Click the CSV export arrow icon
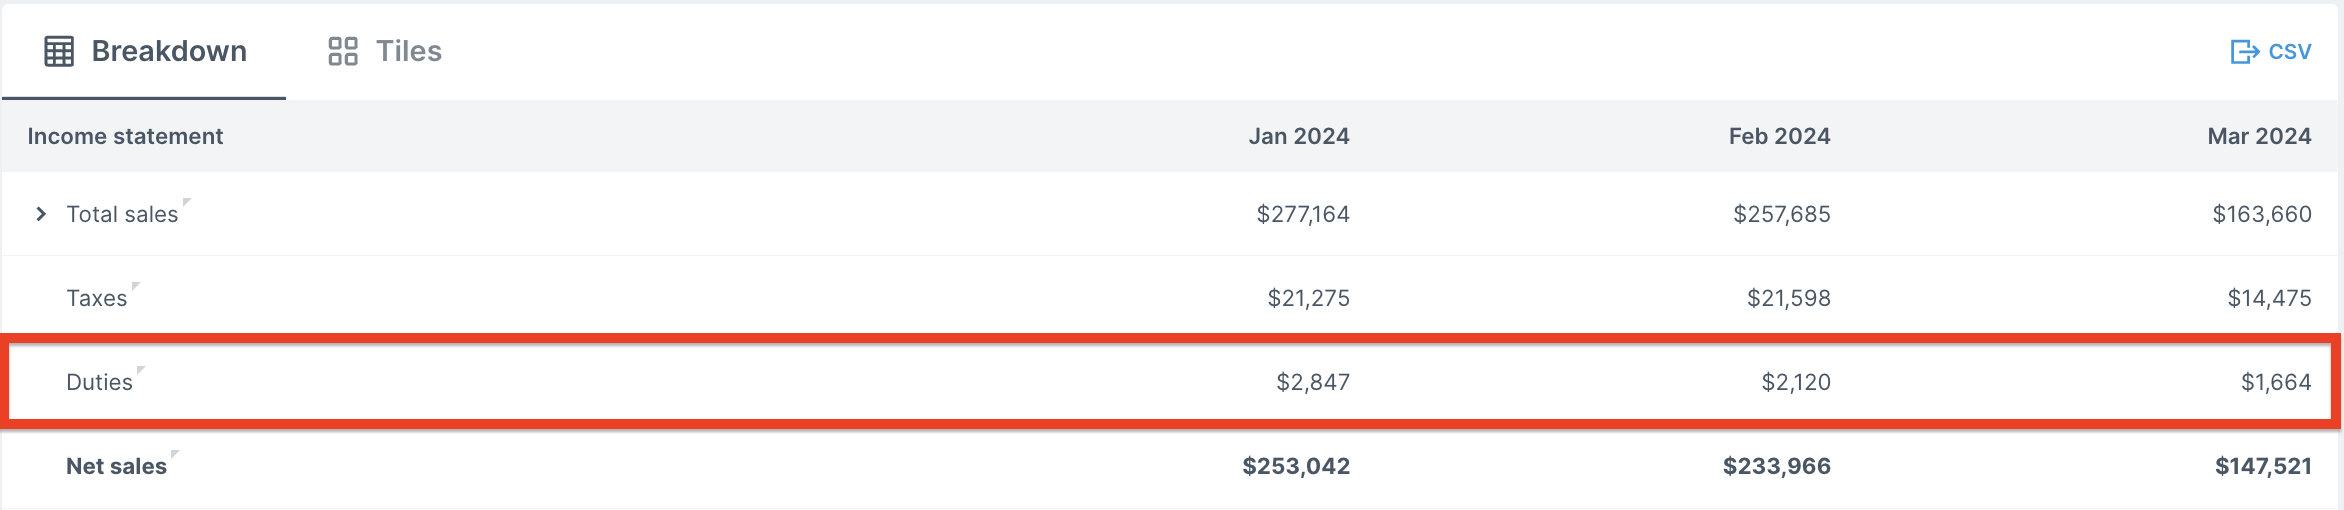 point(2245,51)
